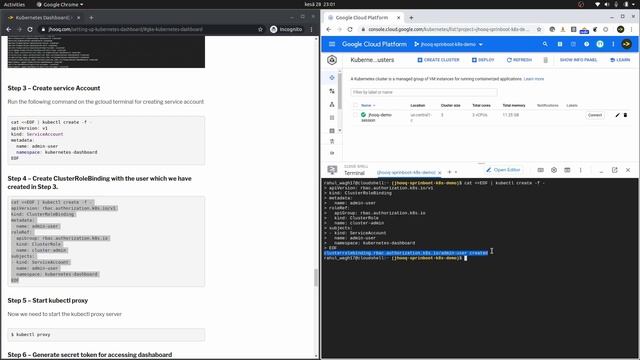
Task: Open the three-dot settings menu in Cloud header
Action: point(613,44)
